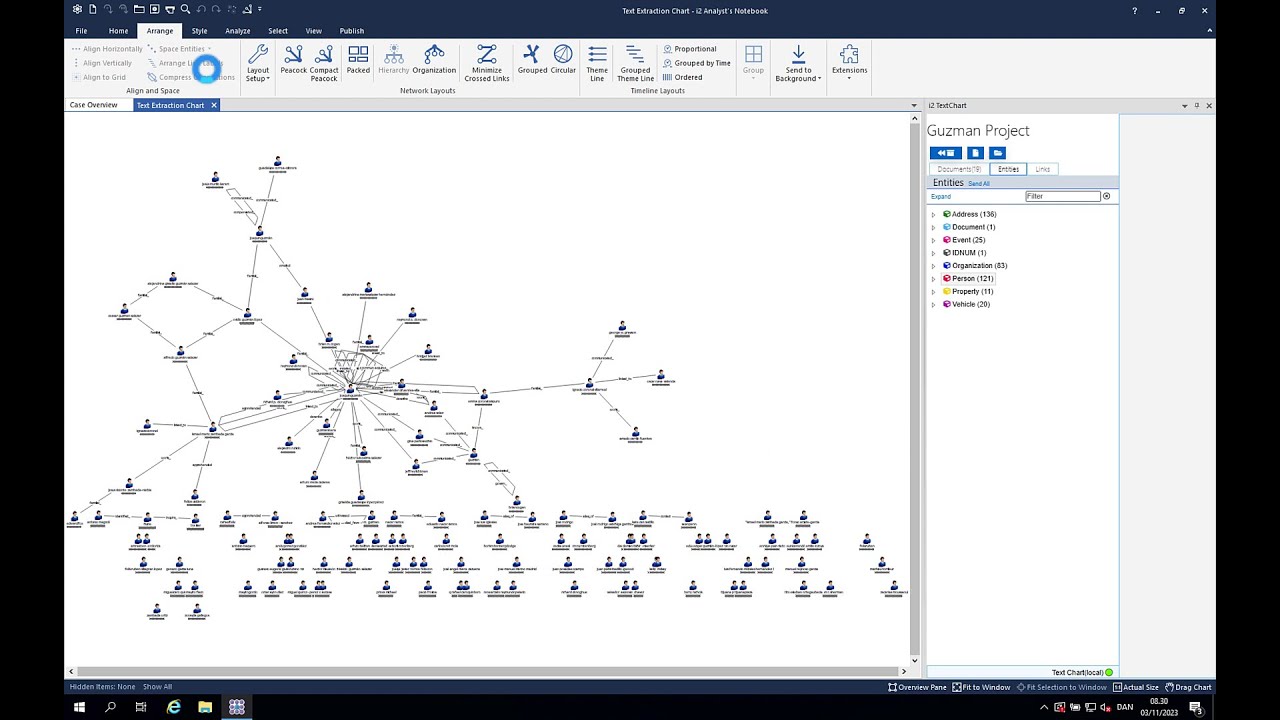Select Actual Size in status bar
Image resolution: width=1280 pixels, height=720 pixels.
click(1136, 687)
